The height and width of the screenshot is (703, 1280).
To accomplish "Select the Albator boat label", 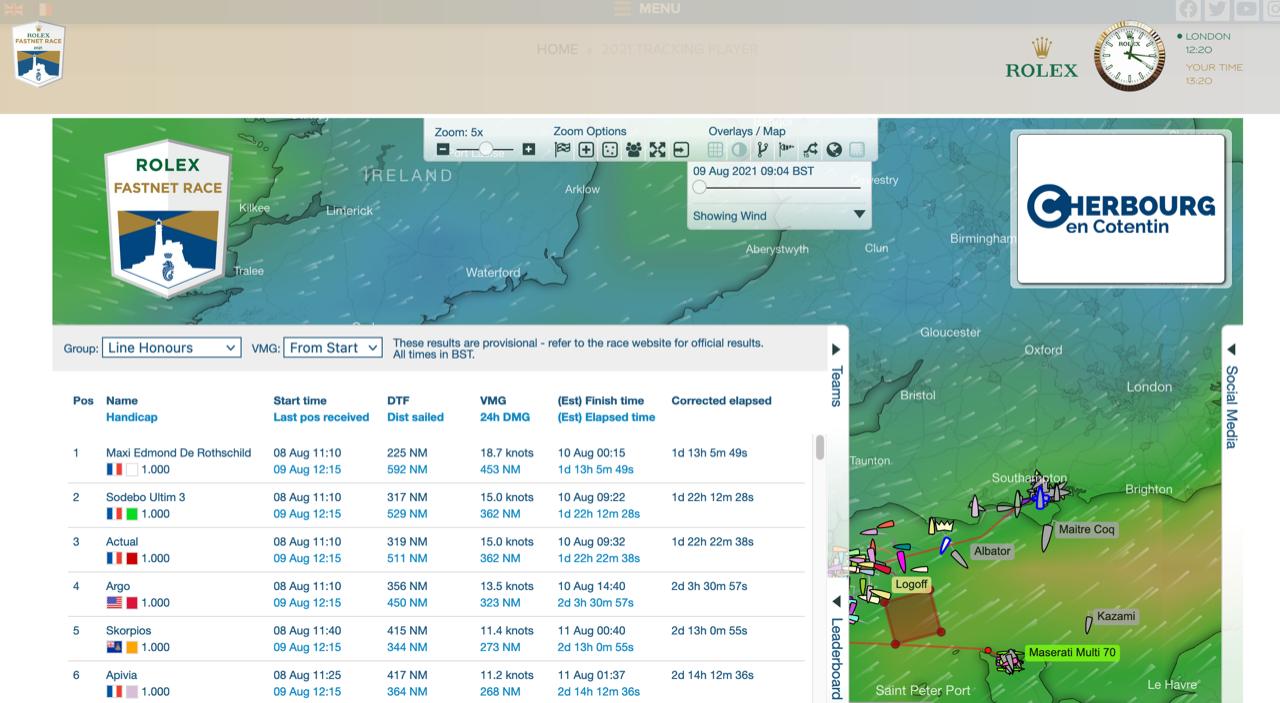I will pos(992,551).
